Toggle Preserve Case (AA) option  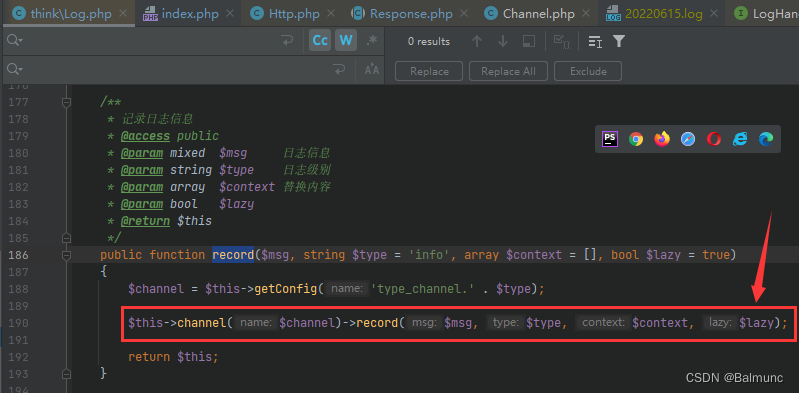coord(372,69)
